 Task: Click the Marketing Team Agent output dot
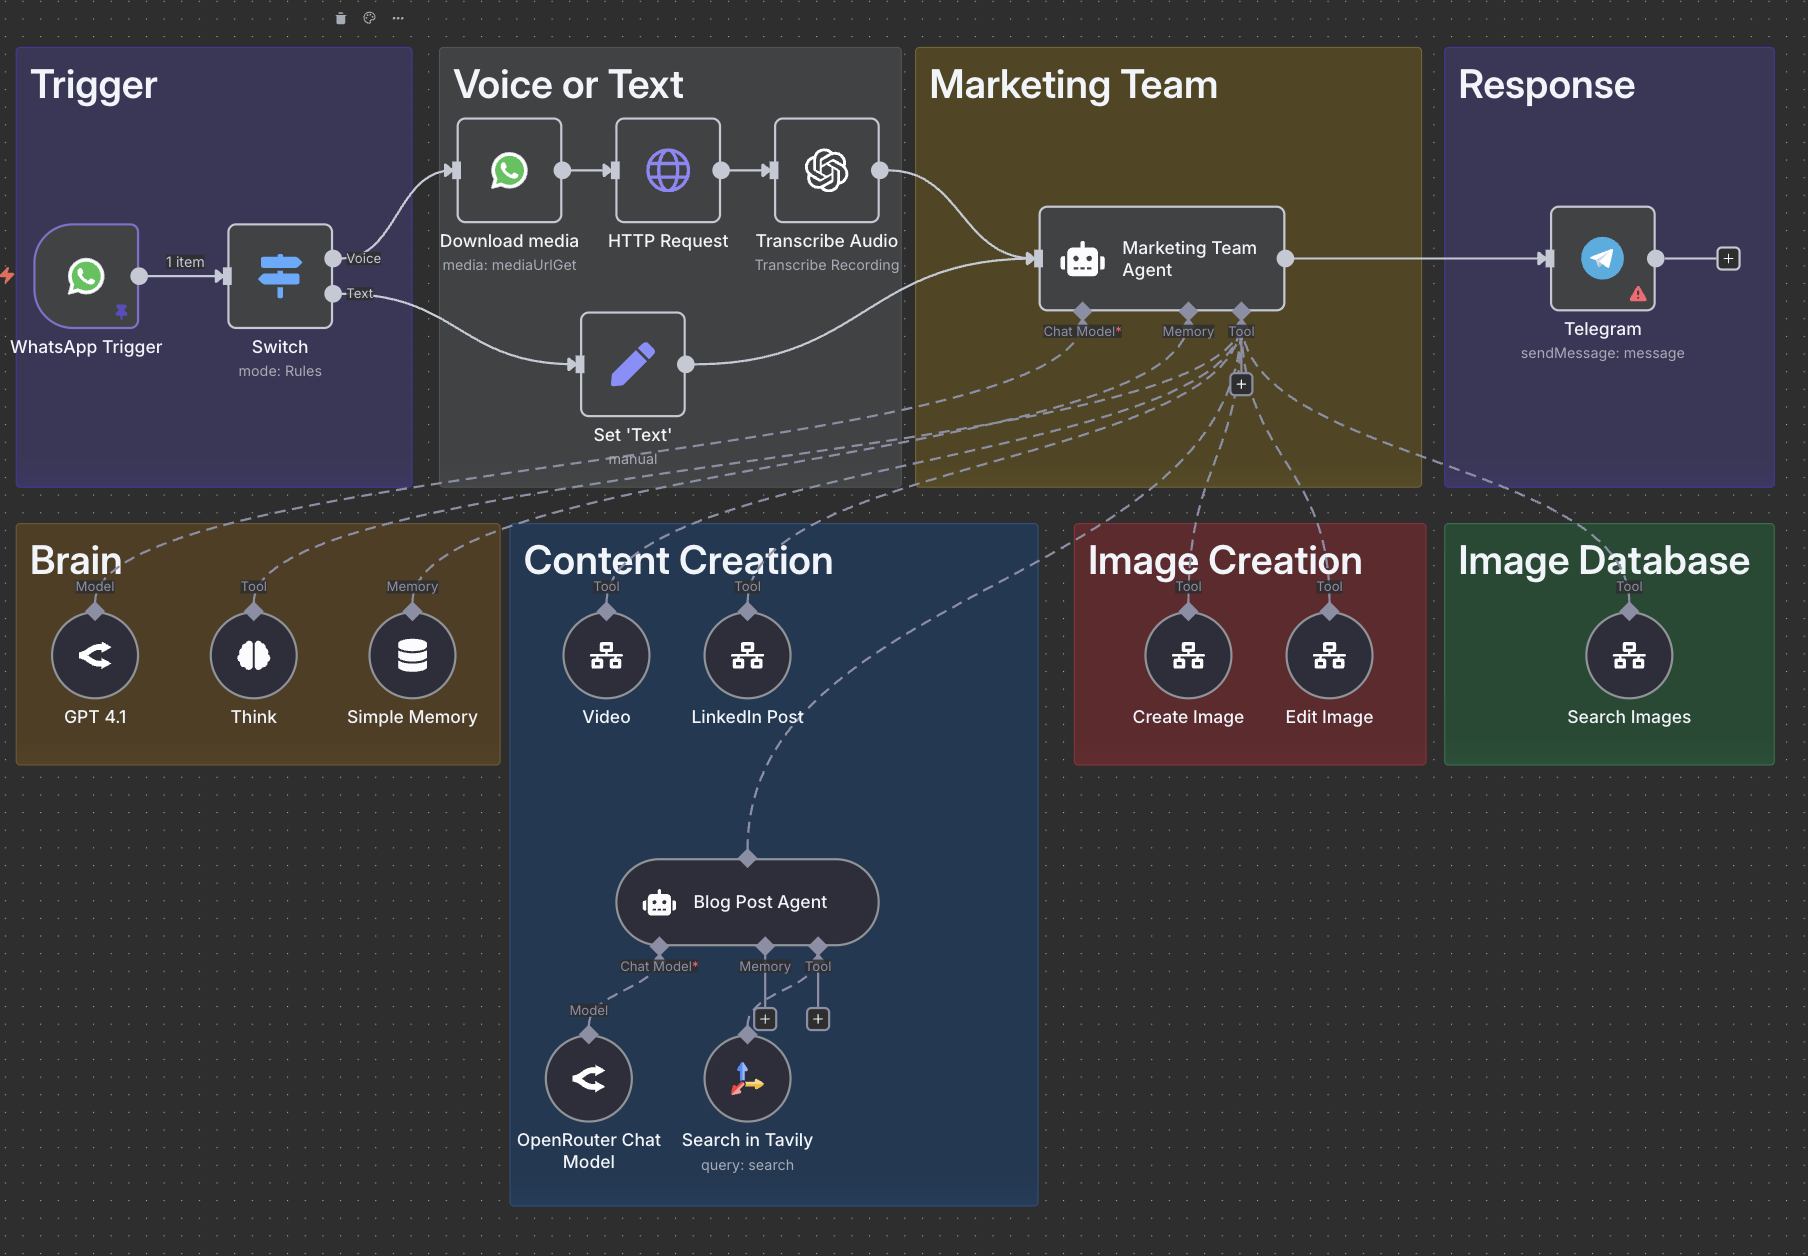(x=1285, y=259)
